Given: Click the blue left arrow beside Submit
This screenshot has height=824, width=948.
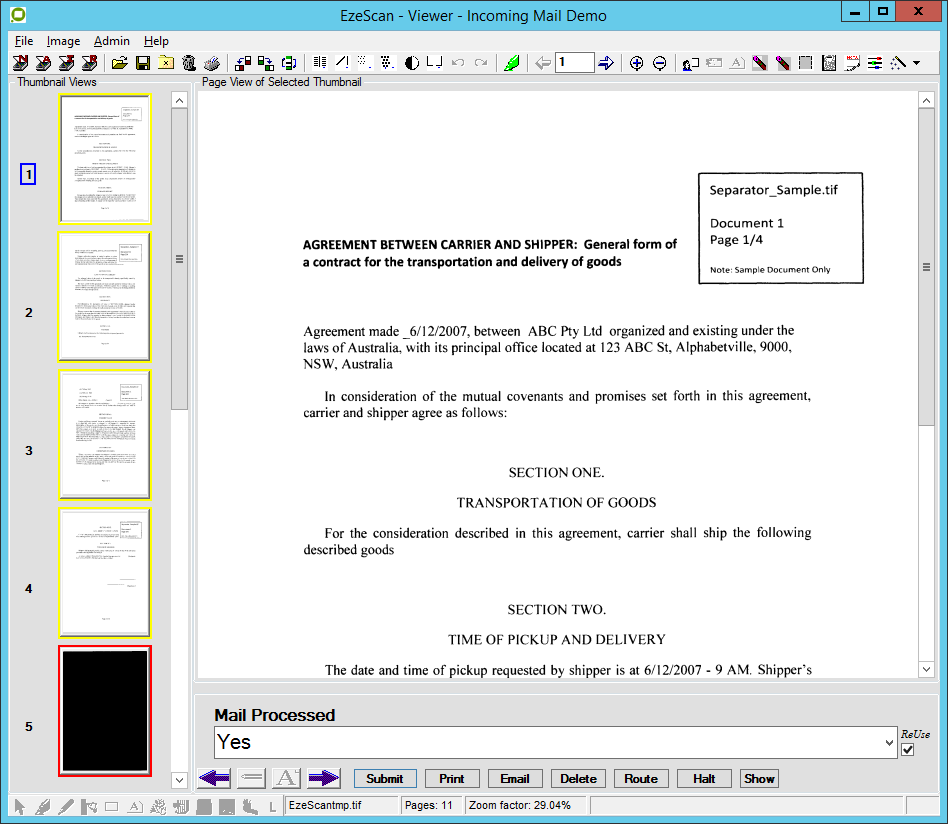Looking at the screenshot, I should click(215, 778).
